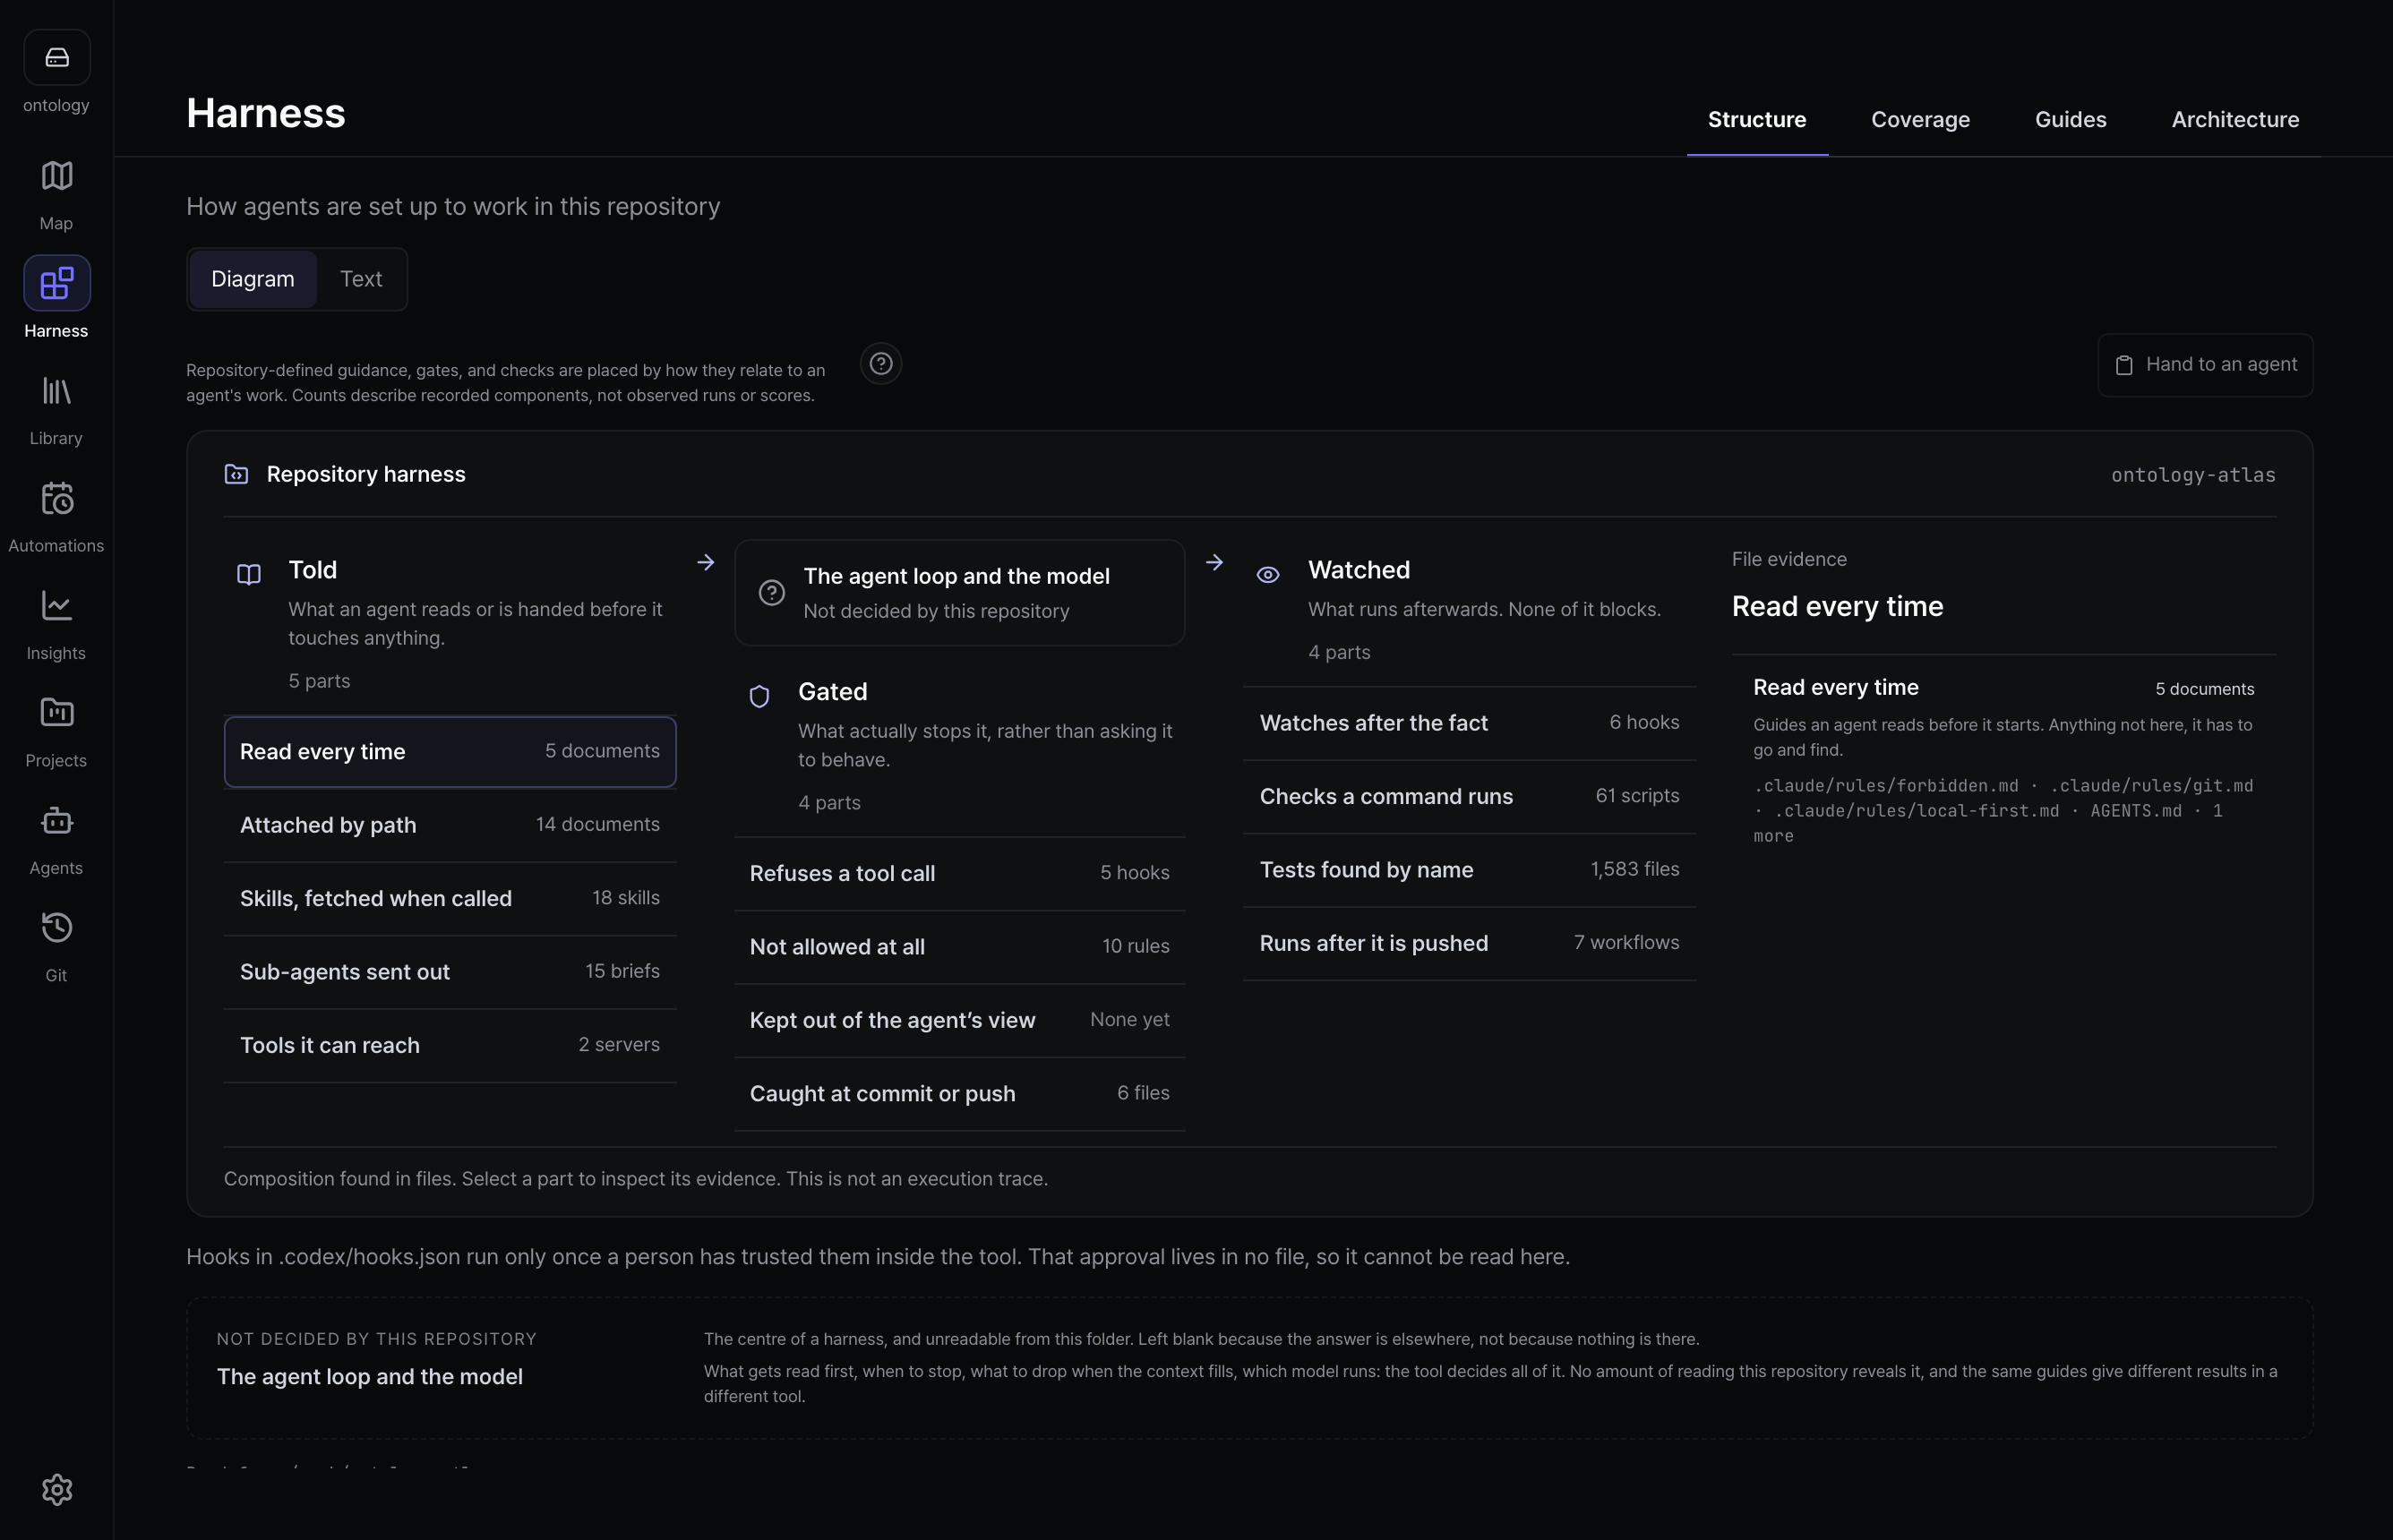Switch view to Diagram
The image size is (2393, 1540).
click(253, 279)
